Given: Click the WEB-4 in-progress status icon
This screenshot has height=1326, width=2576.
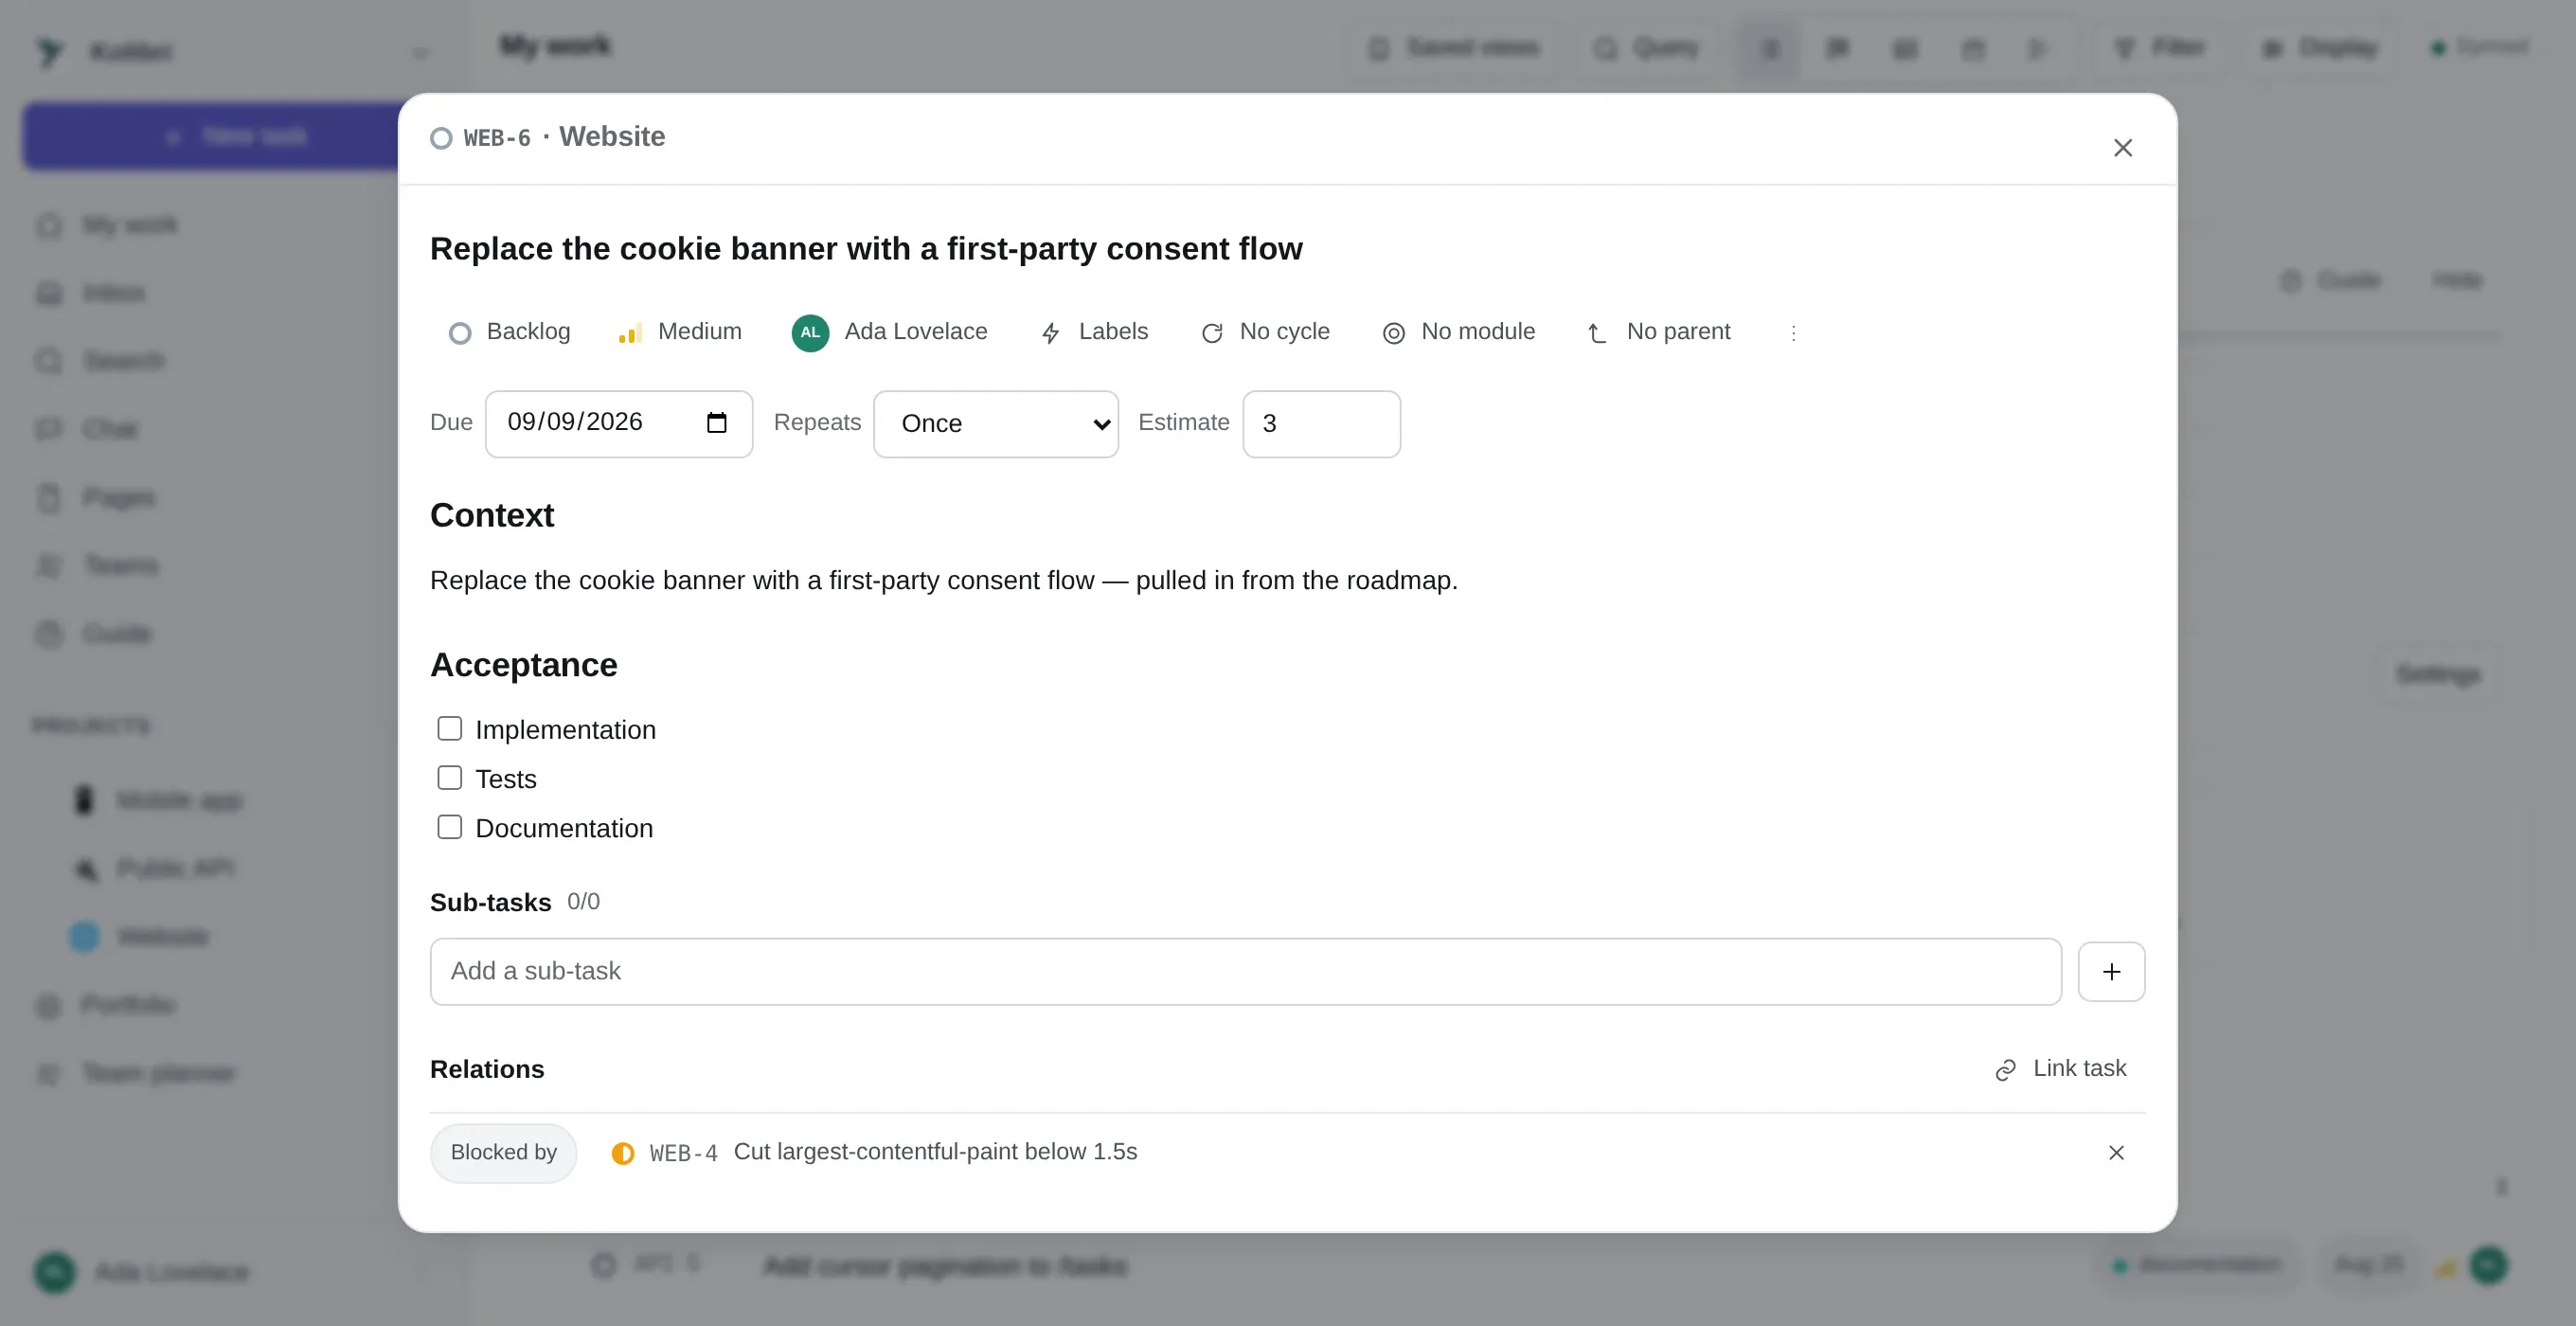Looking at the screenshot, I should [x=623, y=1153].
